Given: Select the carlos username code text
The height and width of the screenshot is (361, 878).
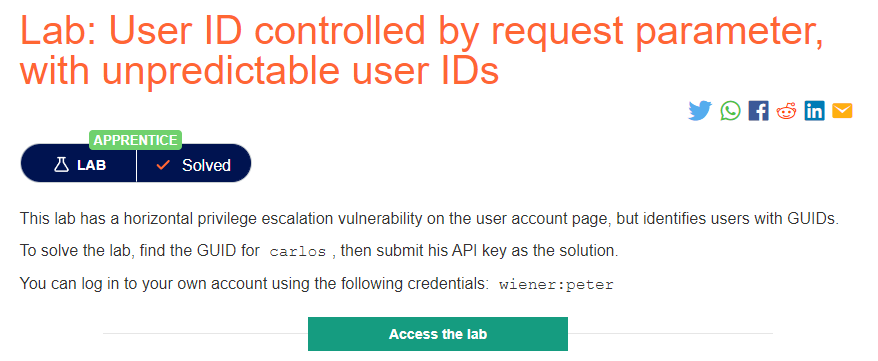Looking at the screenshot, I should (x=297, y=252).
